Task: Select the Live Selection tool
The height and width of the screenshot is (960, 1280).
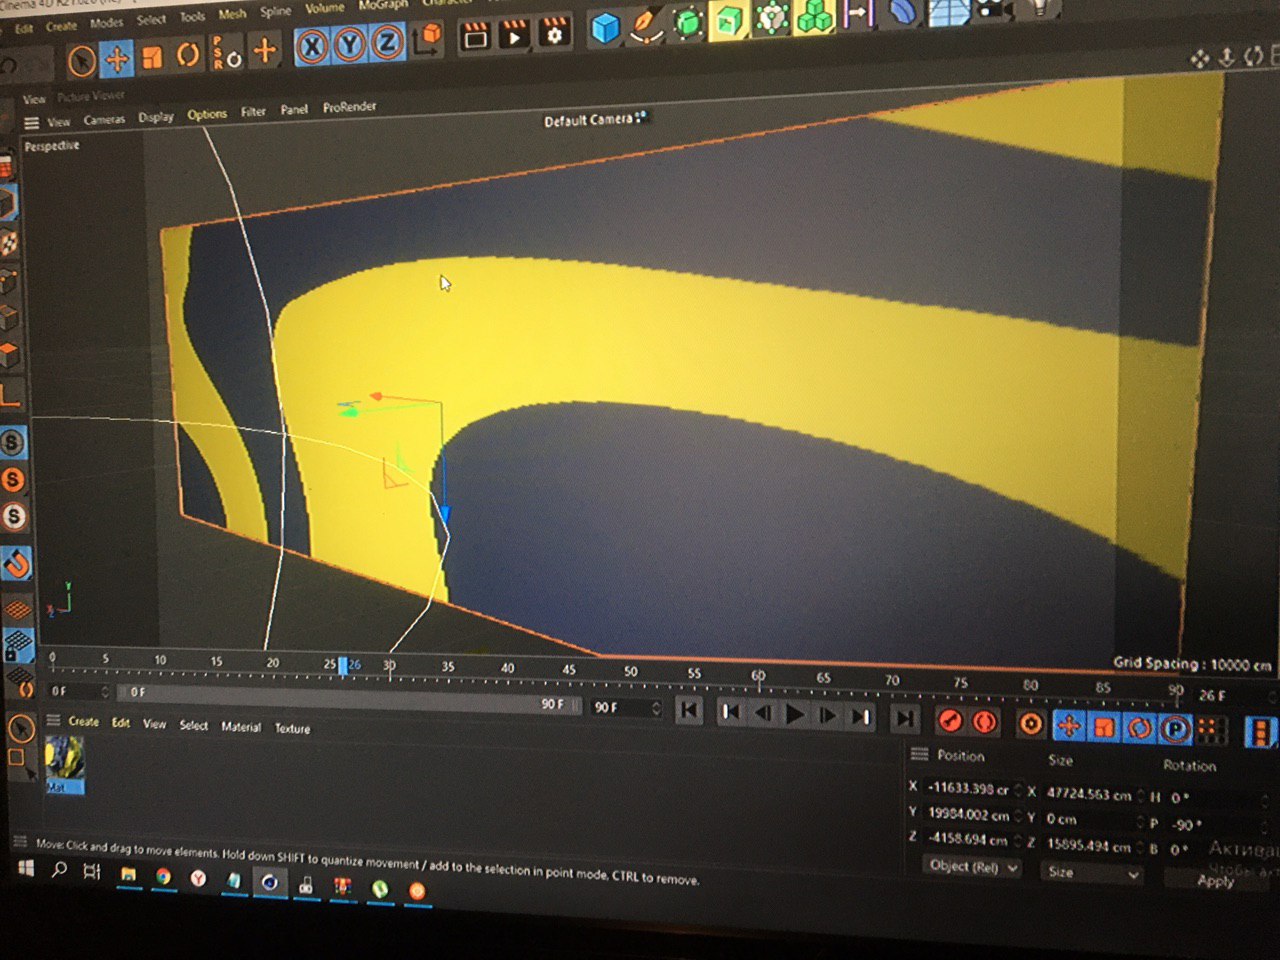Action: coord(82,63)
